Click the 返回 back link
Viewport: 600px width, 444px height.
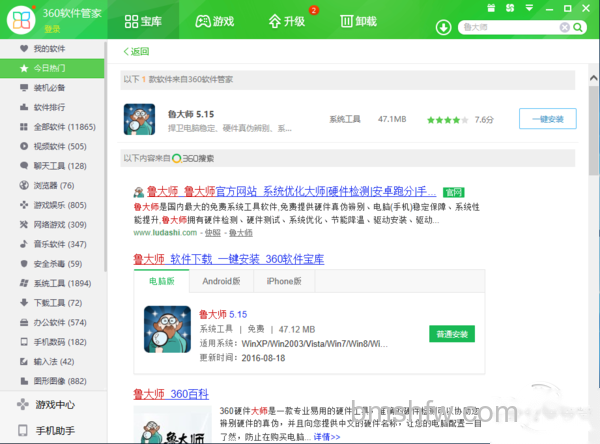coord(136,51)
